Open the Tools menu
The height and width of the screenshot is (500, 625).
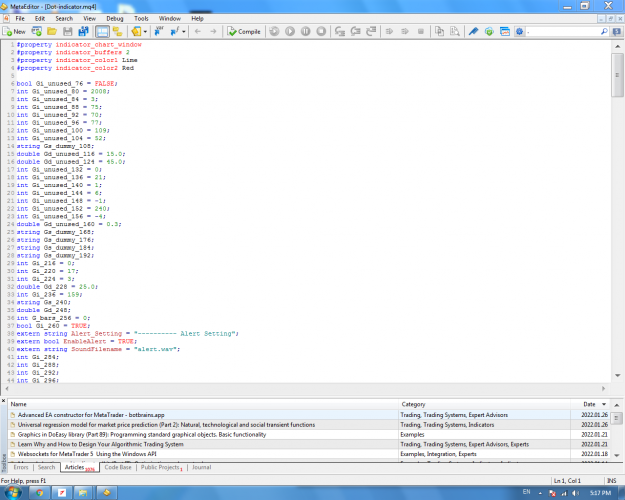(141, 18)
